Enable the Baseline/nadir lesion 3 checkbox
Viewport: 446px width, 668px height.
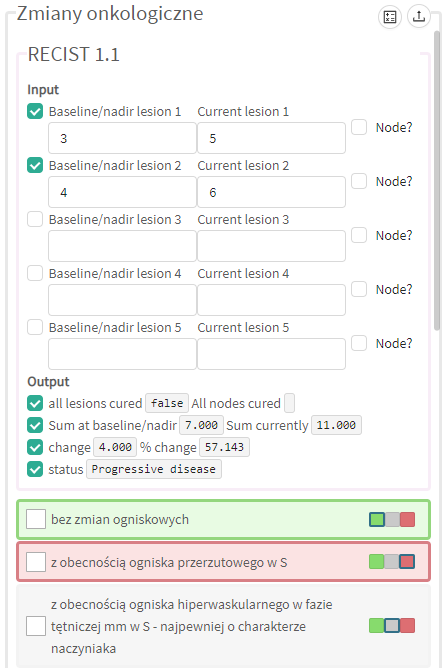click(x=35, y=219)
